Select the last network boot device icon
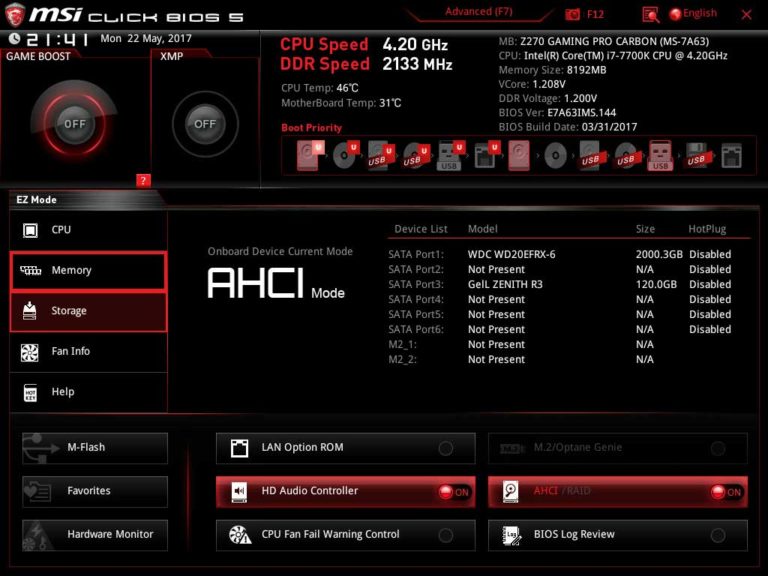Viewport: 768px width, 576px height. click(732, 156)
